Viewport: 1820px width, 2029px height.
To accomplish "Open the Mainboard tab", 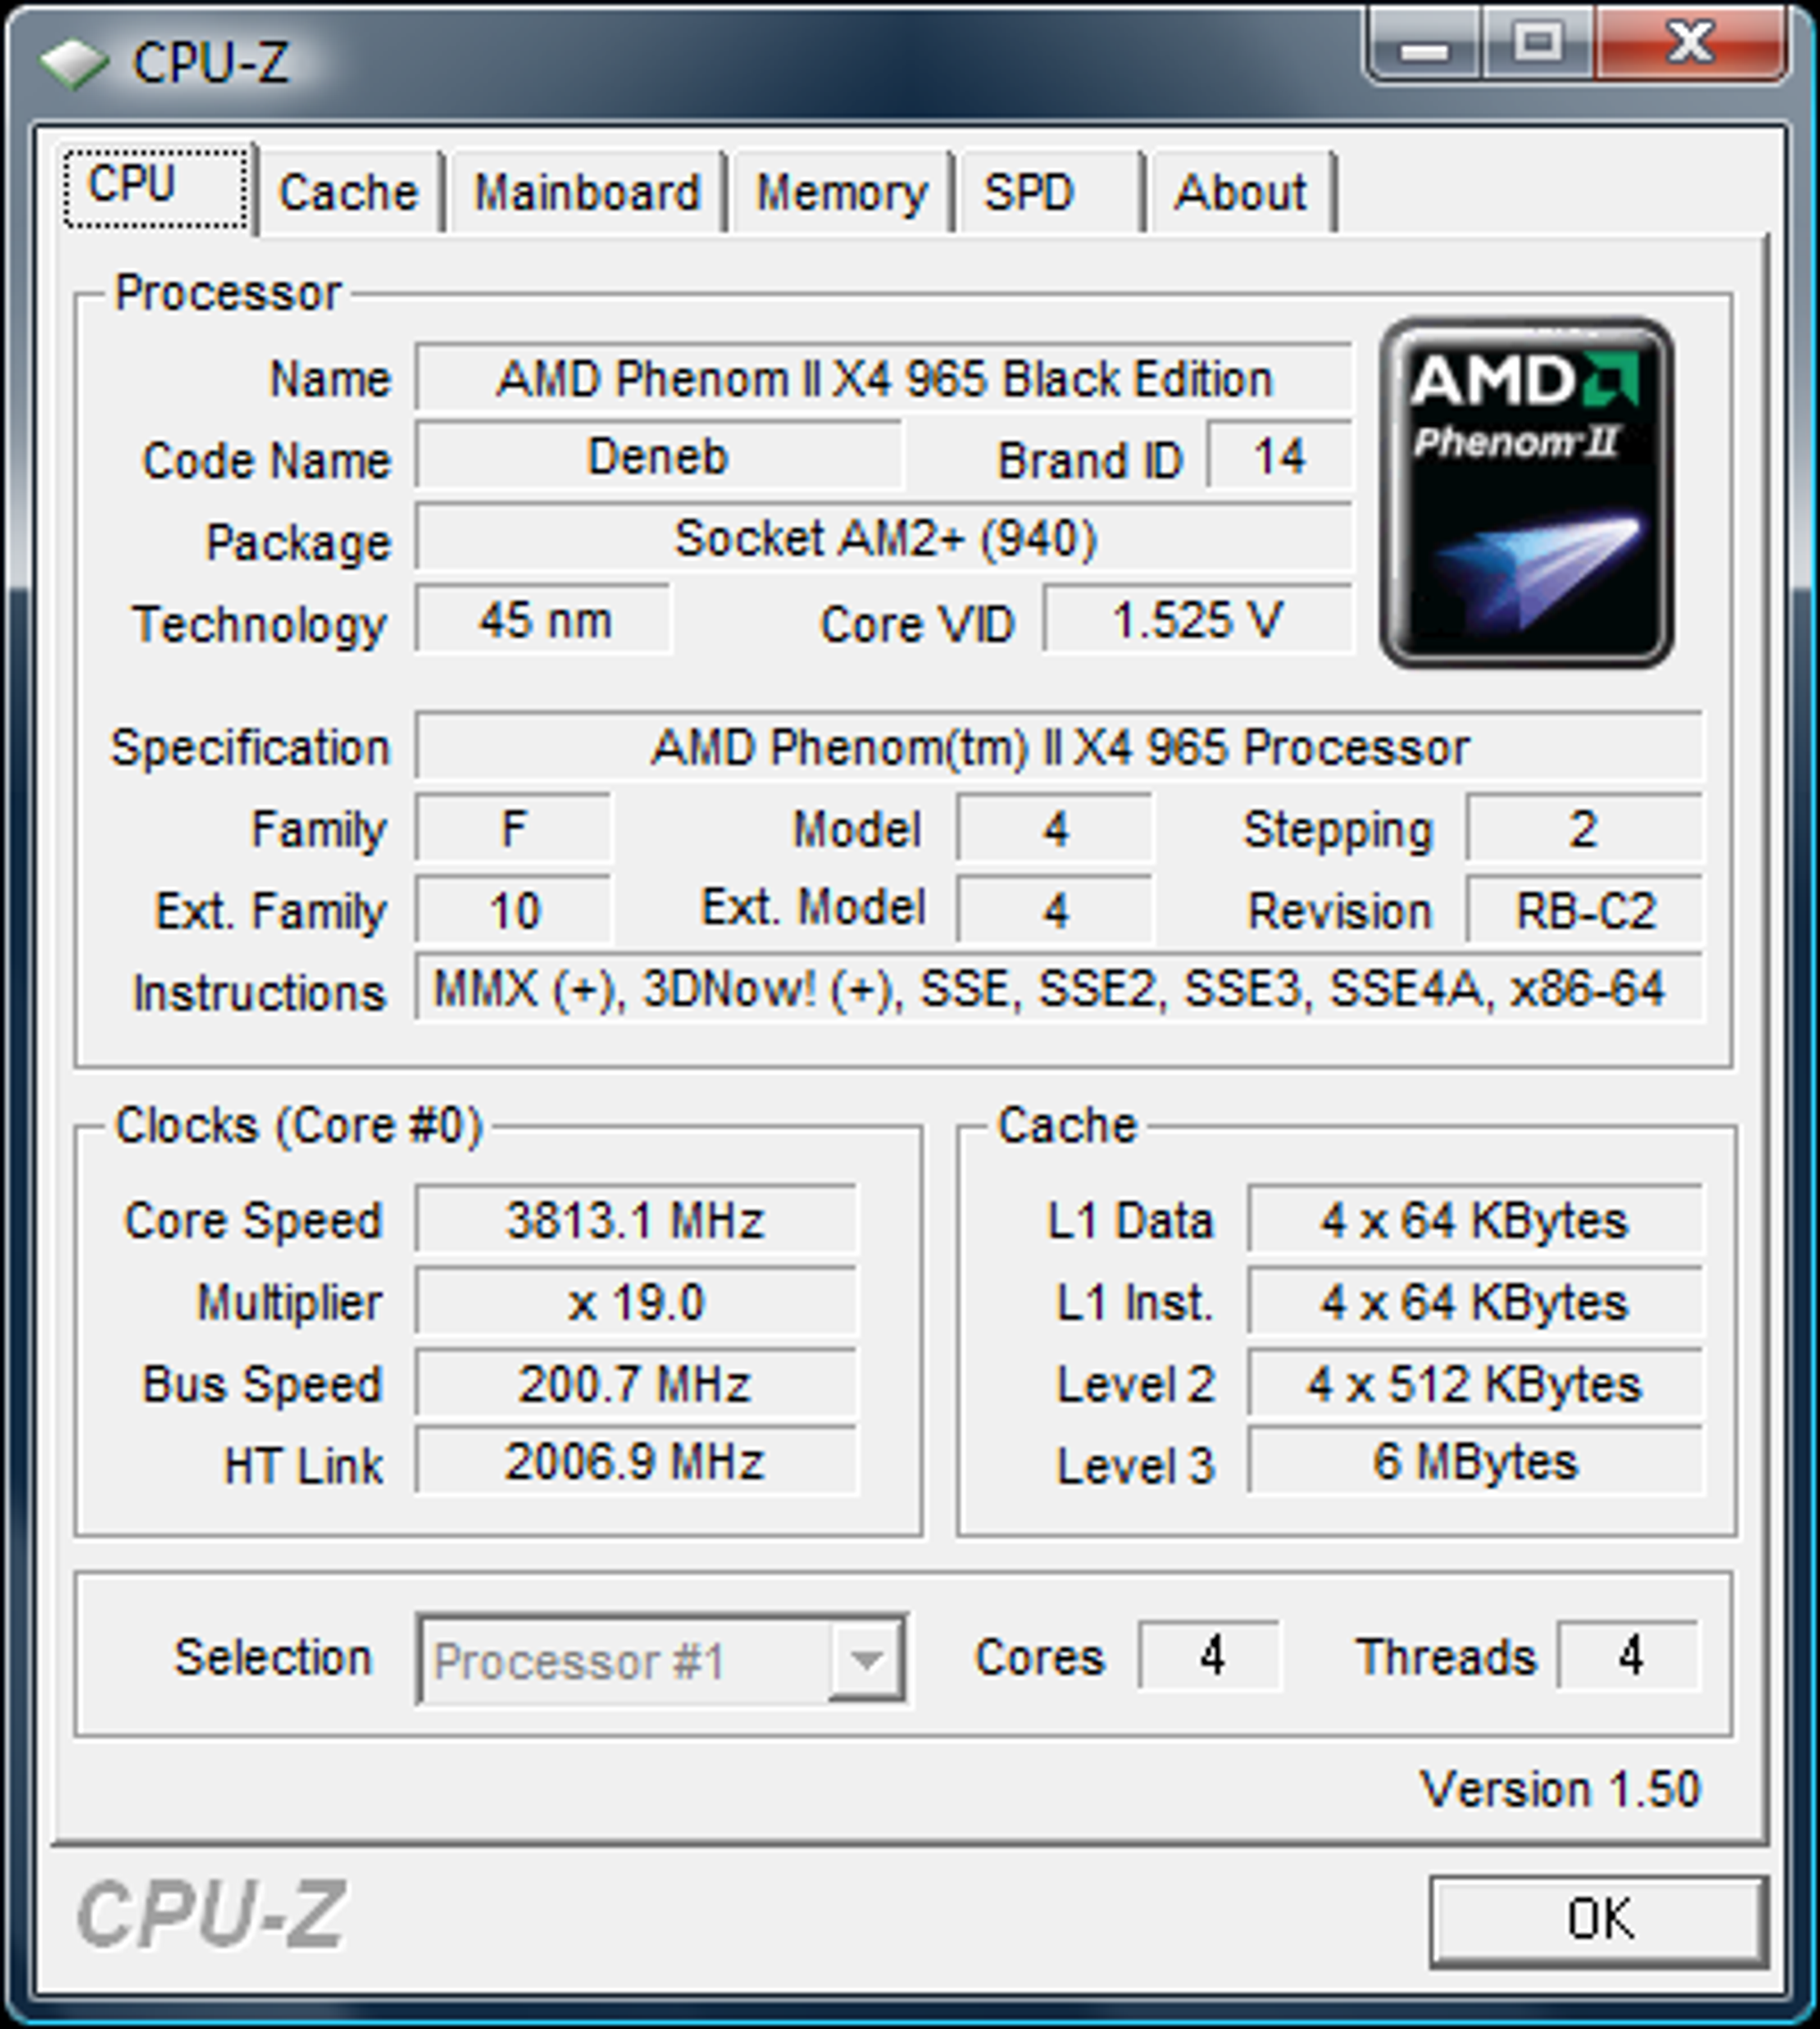I will coord(587,193).
